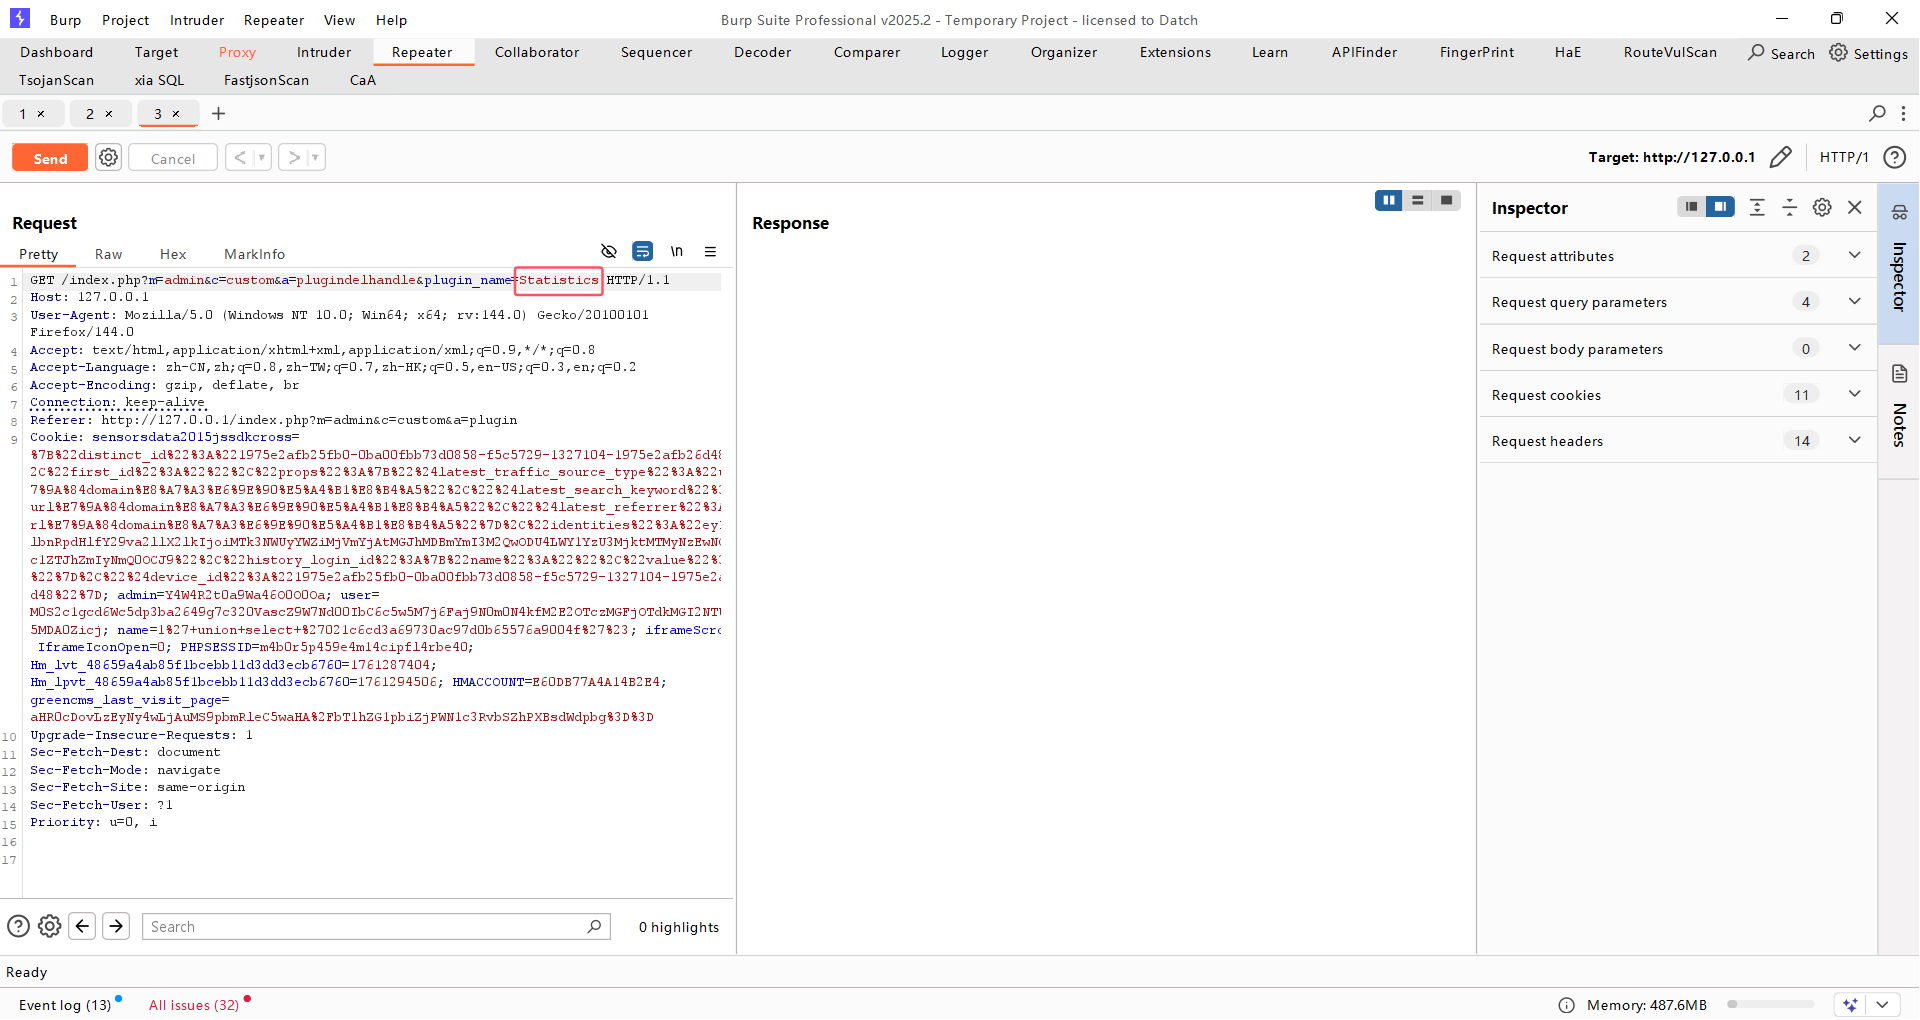Close the Inspector panel

tap(1855, 207)
